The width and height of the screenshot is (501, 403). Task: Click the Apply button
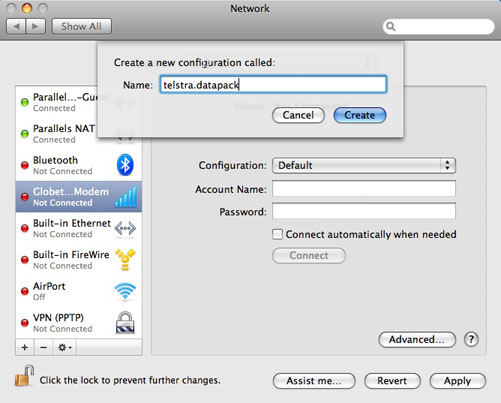[457, 381]
